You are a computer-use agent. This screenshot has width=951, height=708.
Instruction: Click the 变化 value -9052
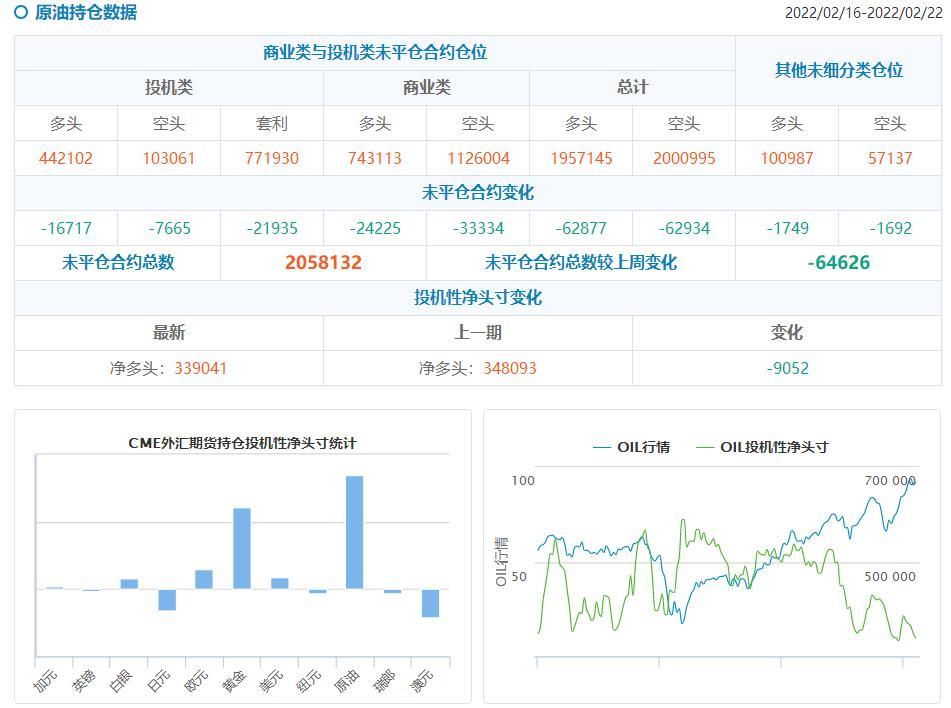[787, 368]
